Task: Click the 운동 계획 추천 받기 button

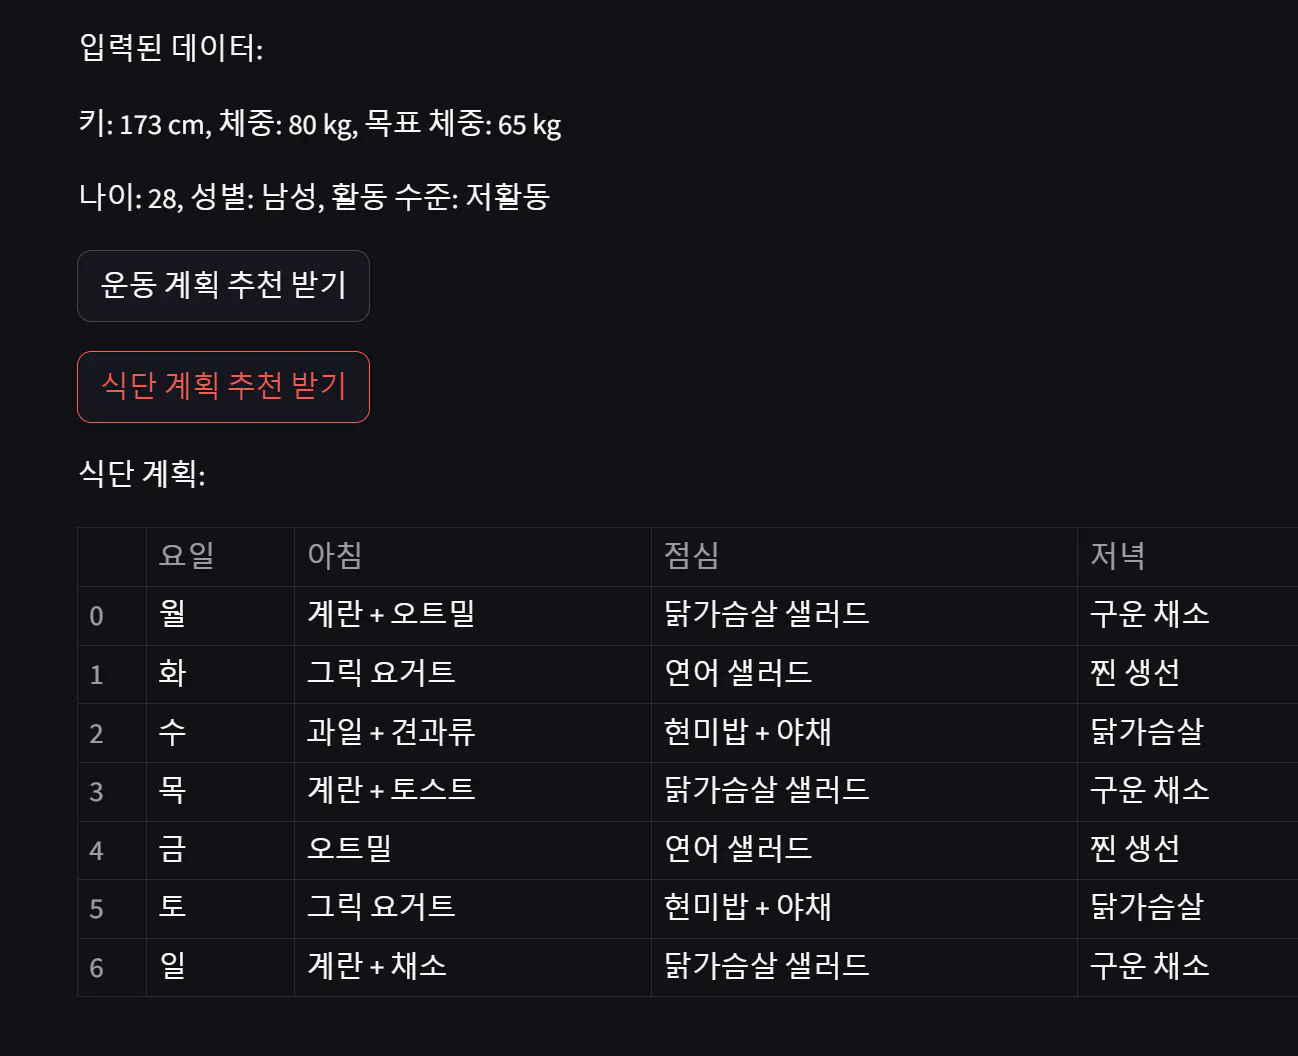Action: click(x=223, y=286)
